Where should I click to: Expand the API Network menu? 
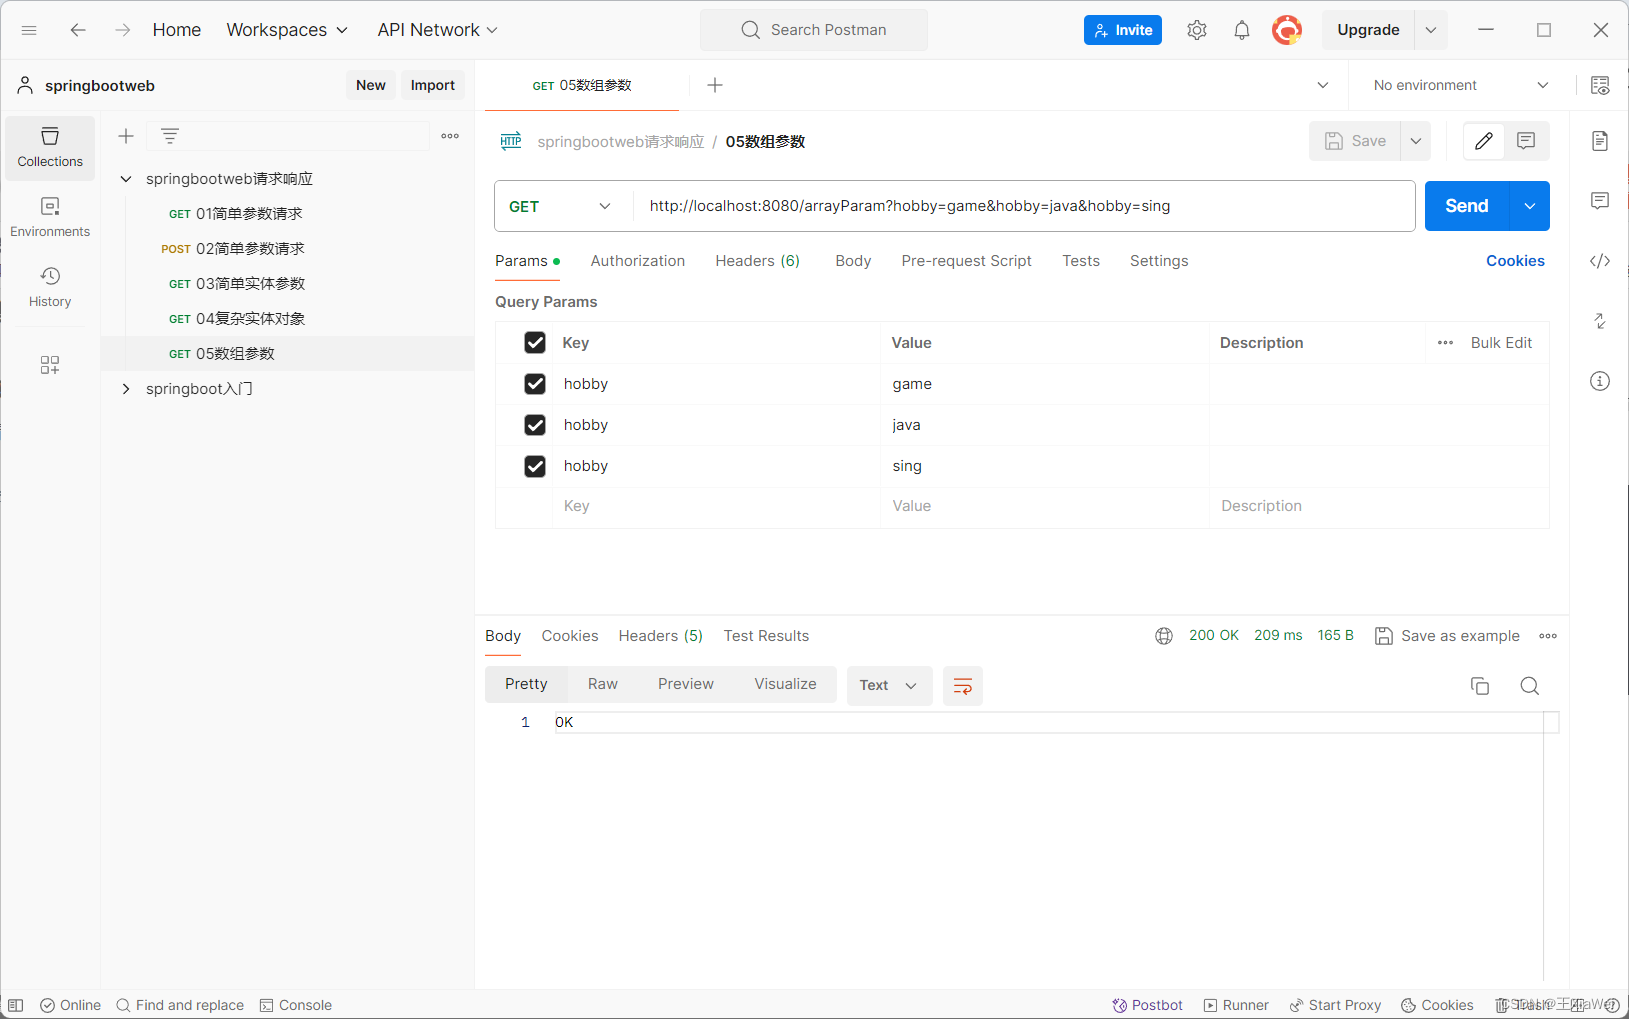pyautogui.click(x=437, y=30)
